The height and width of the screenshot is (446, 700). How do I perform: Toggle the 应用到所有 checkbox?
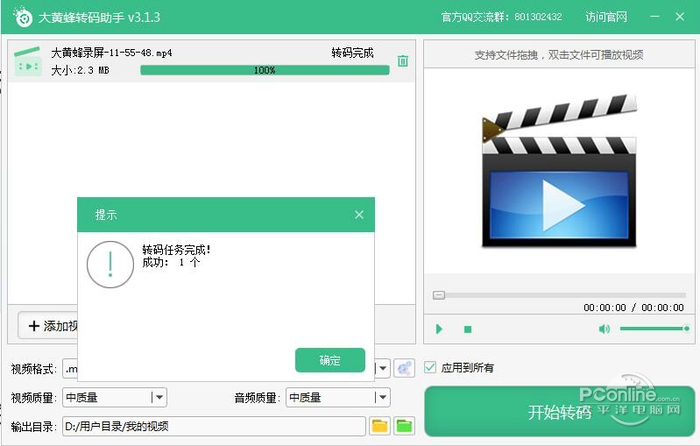coord(430,367)
